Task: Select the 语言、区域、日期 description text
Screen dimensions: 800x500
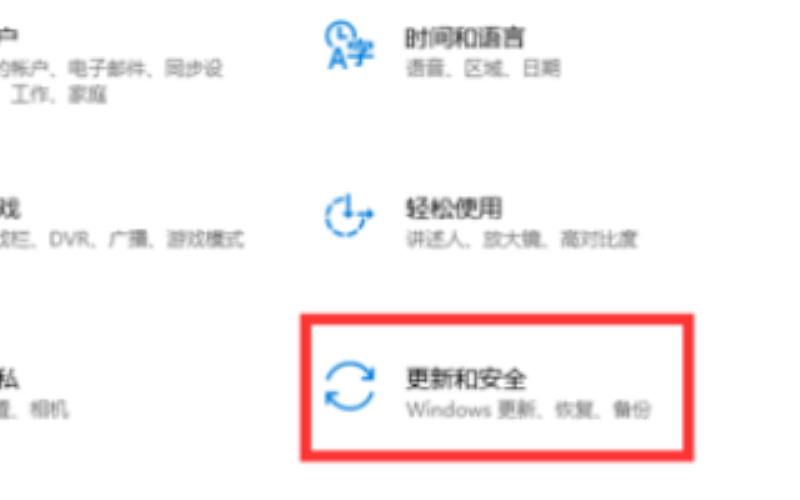Action: click(x=483, y=68)
